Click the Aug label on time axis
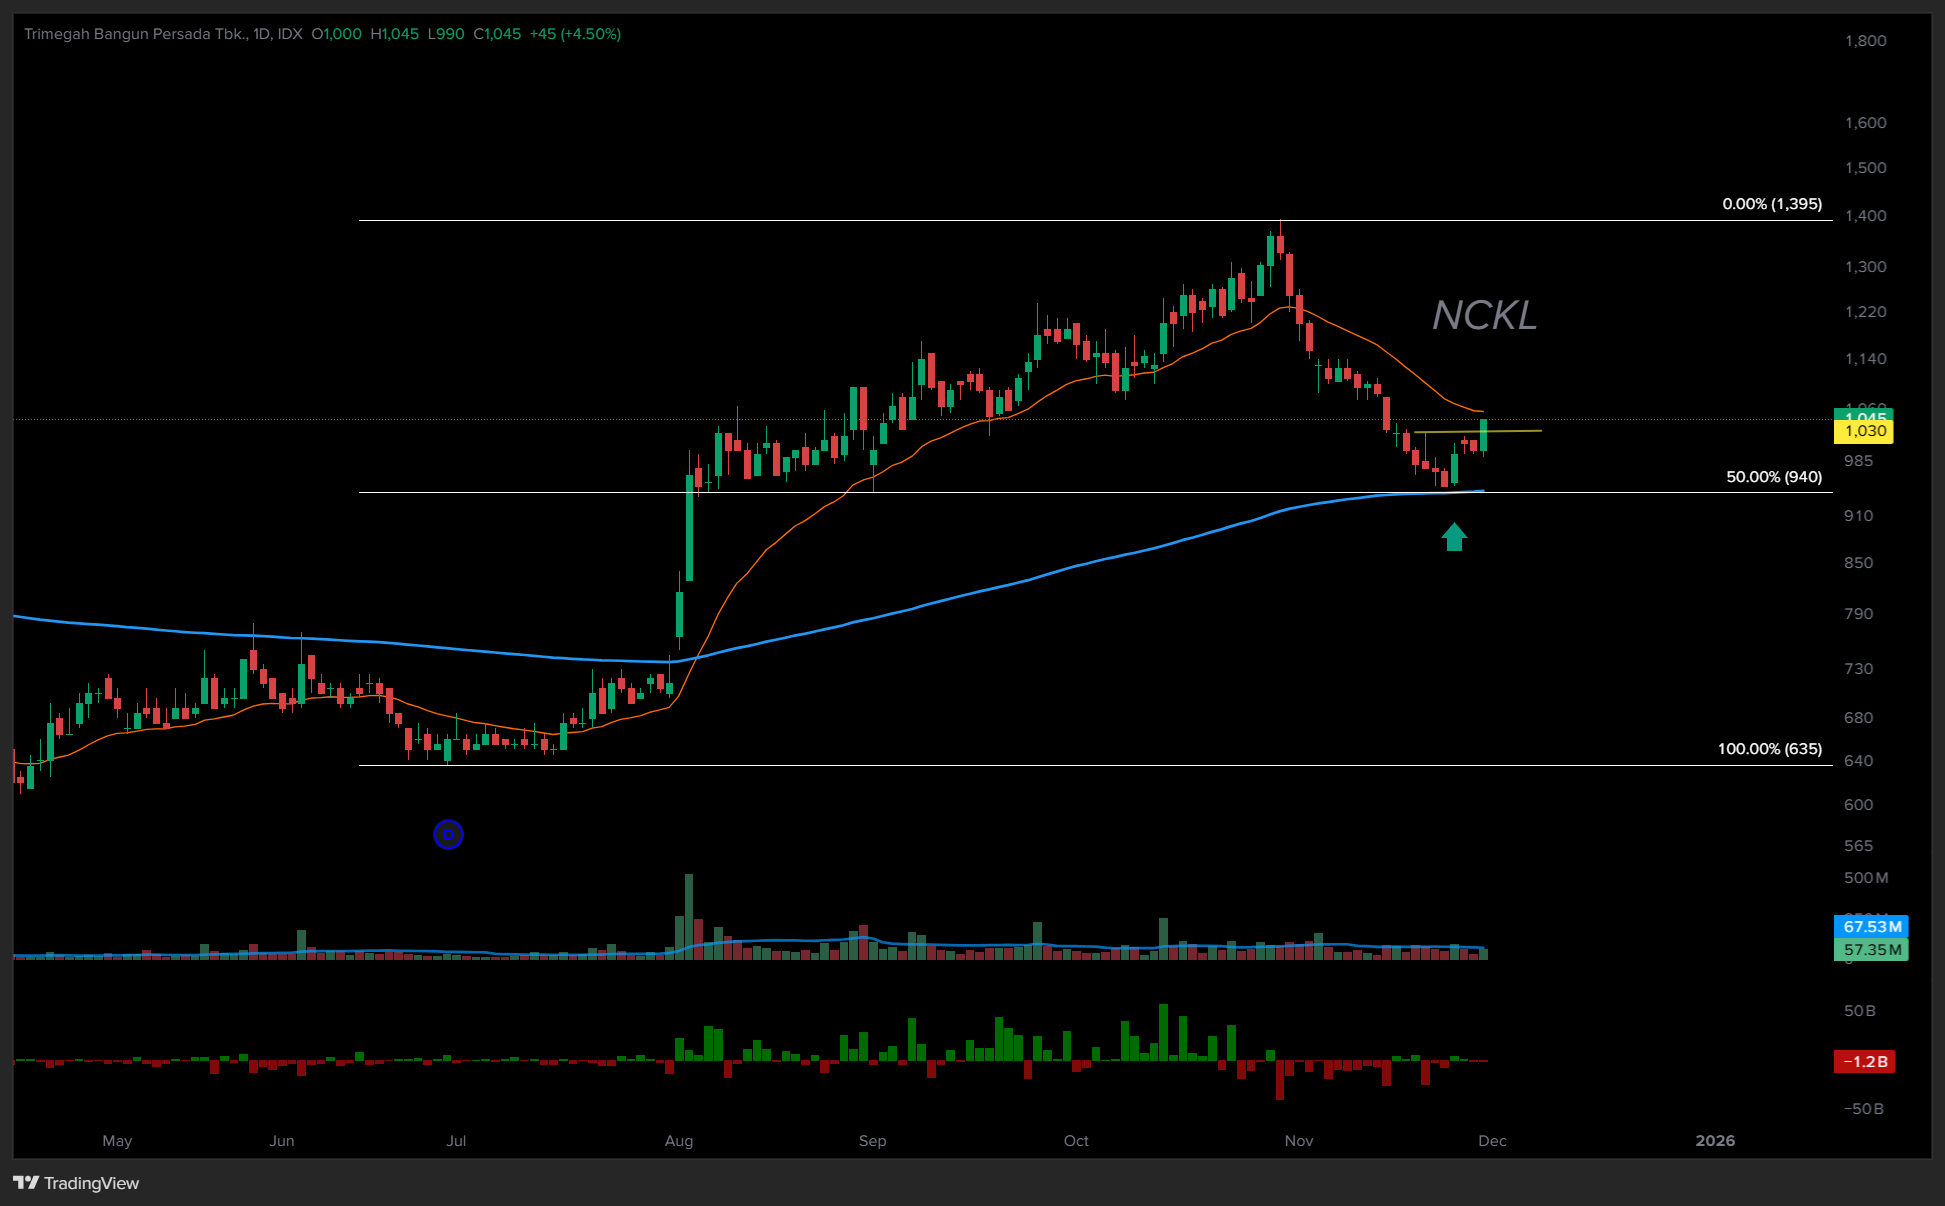This screenshot has width=1945, height=1206. (x=679, y=1141)
